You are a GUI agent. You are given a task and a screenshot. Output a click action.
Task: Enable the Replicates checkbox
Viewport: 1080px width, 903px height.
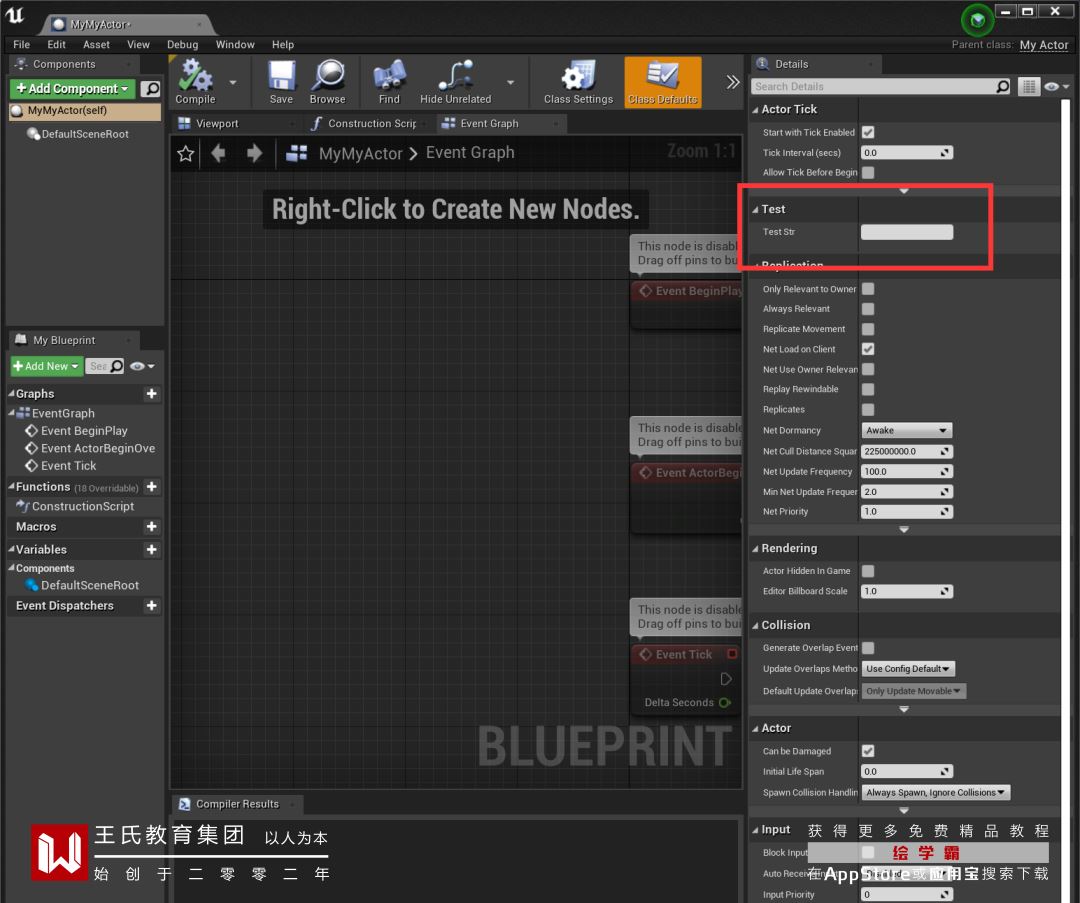click(x=868, y=409)
